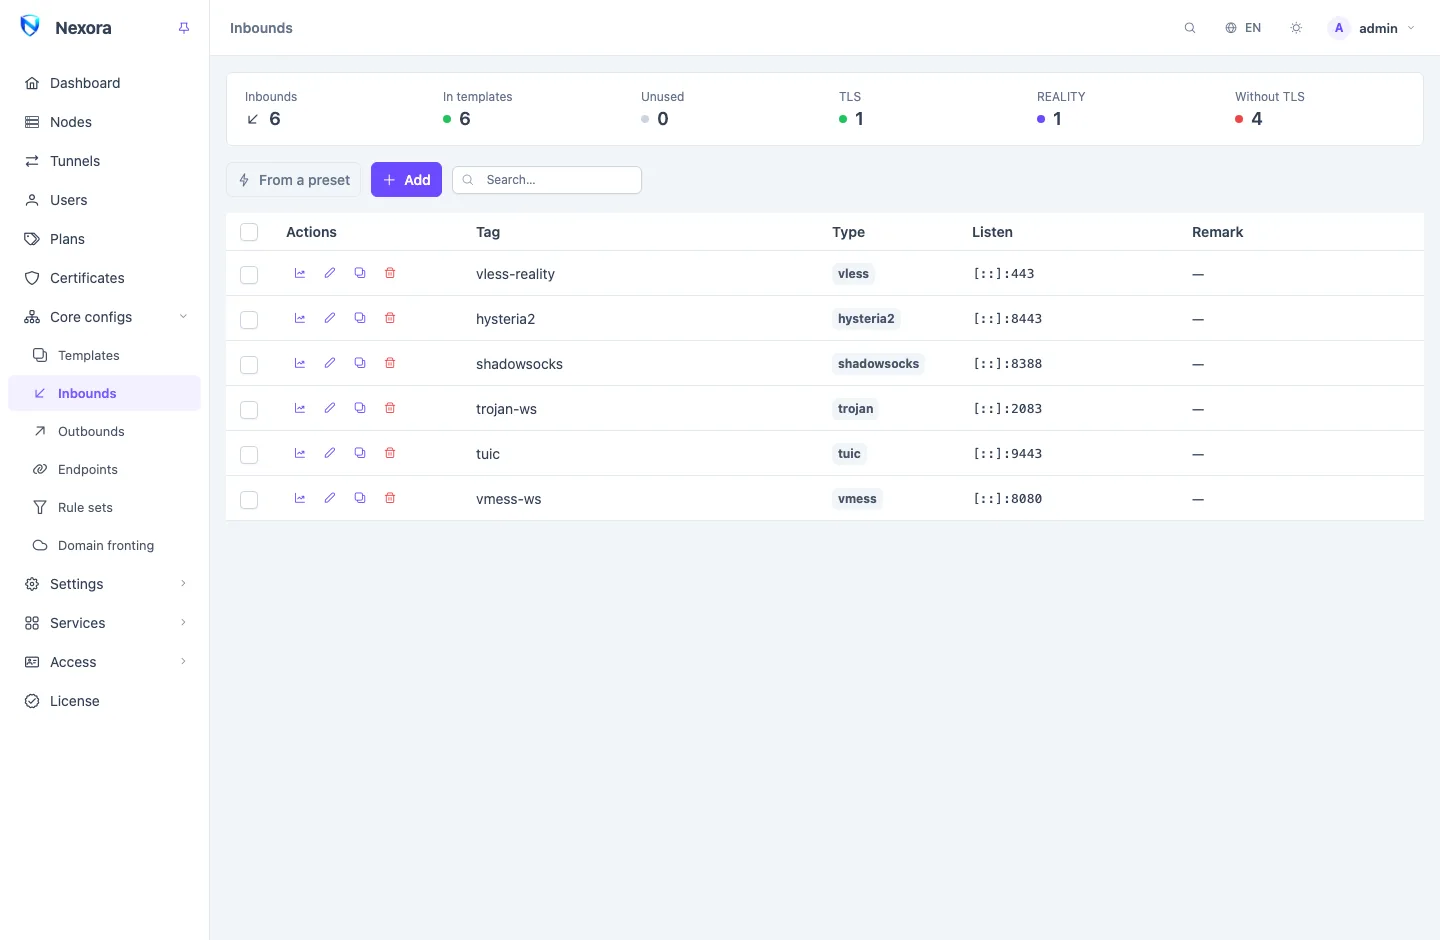The height and width of the screenshot is (940, 1440).
Task: Open Domain fronting page
Action: [x=104, y=545]
